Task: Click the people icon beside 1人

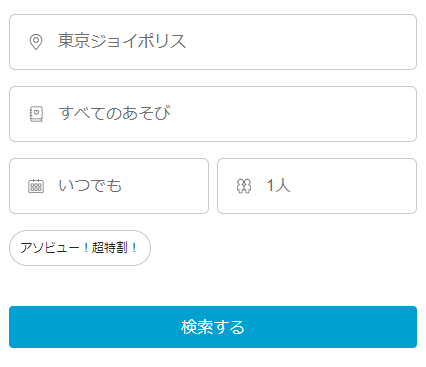Action: tap(244, 186)
